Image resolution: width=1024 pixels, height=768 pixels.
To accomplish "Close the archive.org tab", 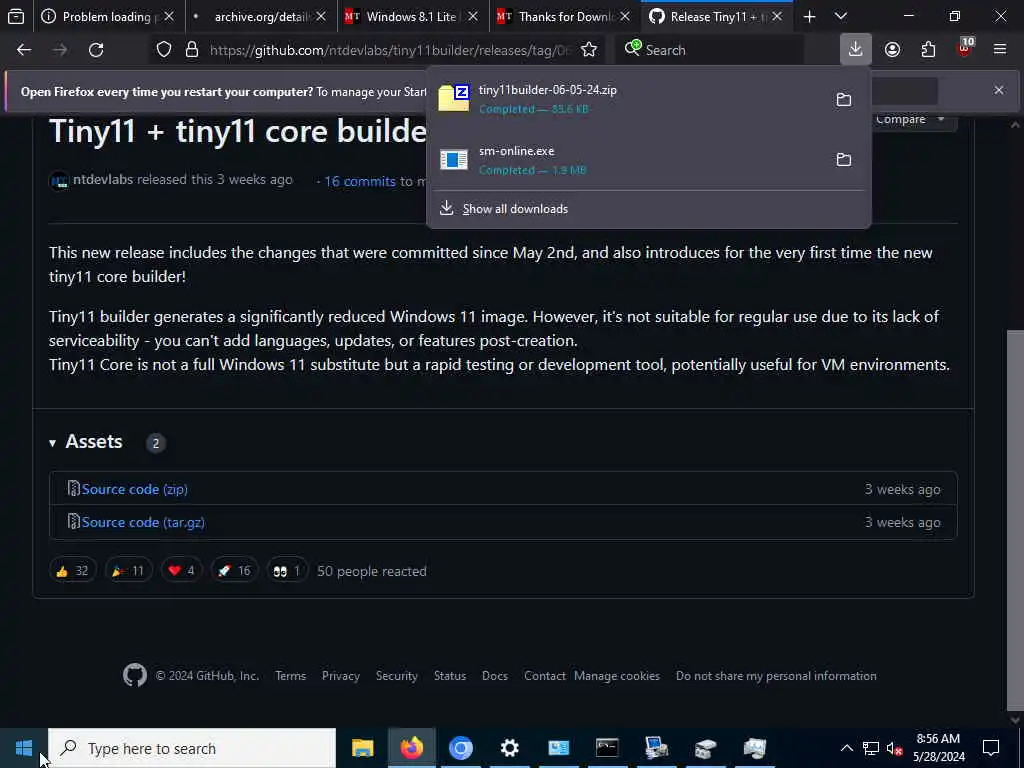I will [321, 16].
